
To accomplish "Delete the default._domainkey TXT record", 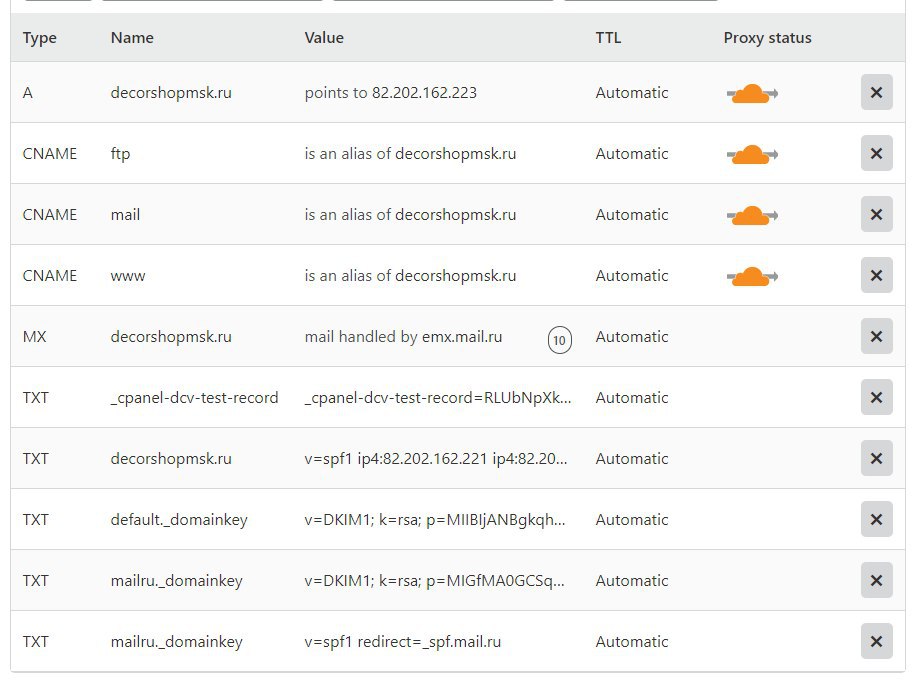I will 876,520.
